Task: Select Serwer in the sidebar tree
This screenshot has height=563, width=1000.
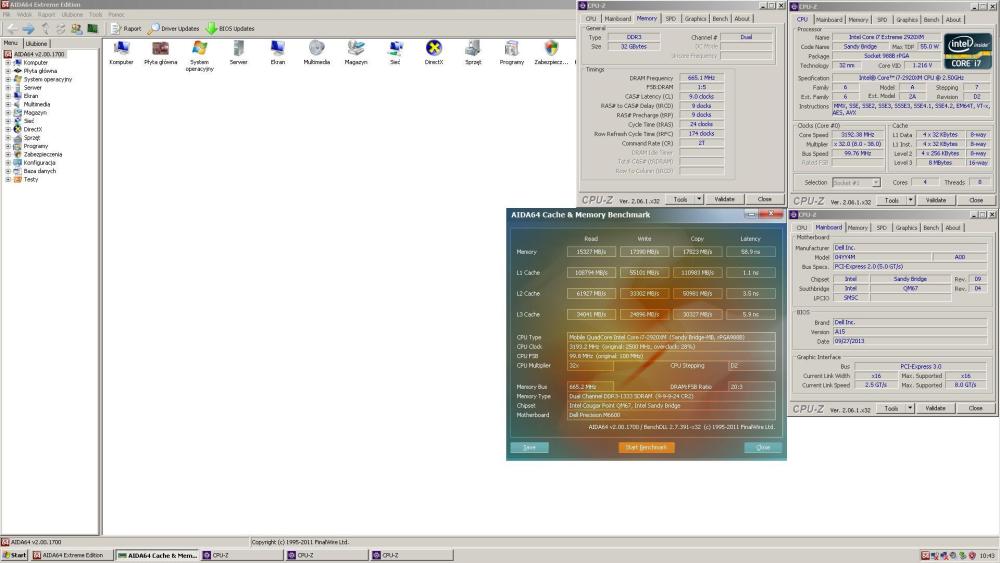Action: click(33, 87)
